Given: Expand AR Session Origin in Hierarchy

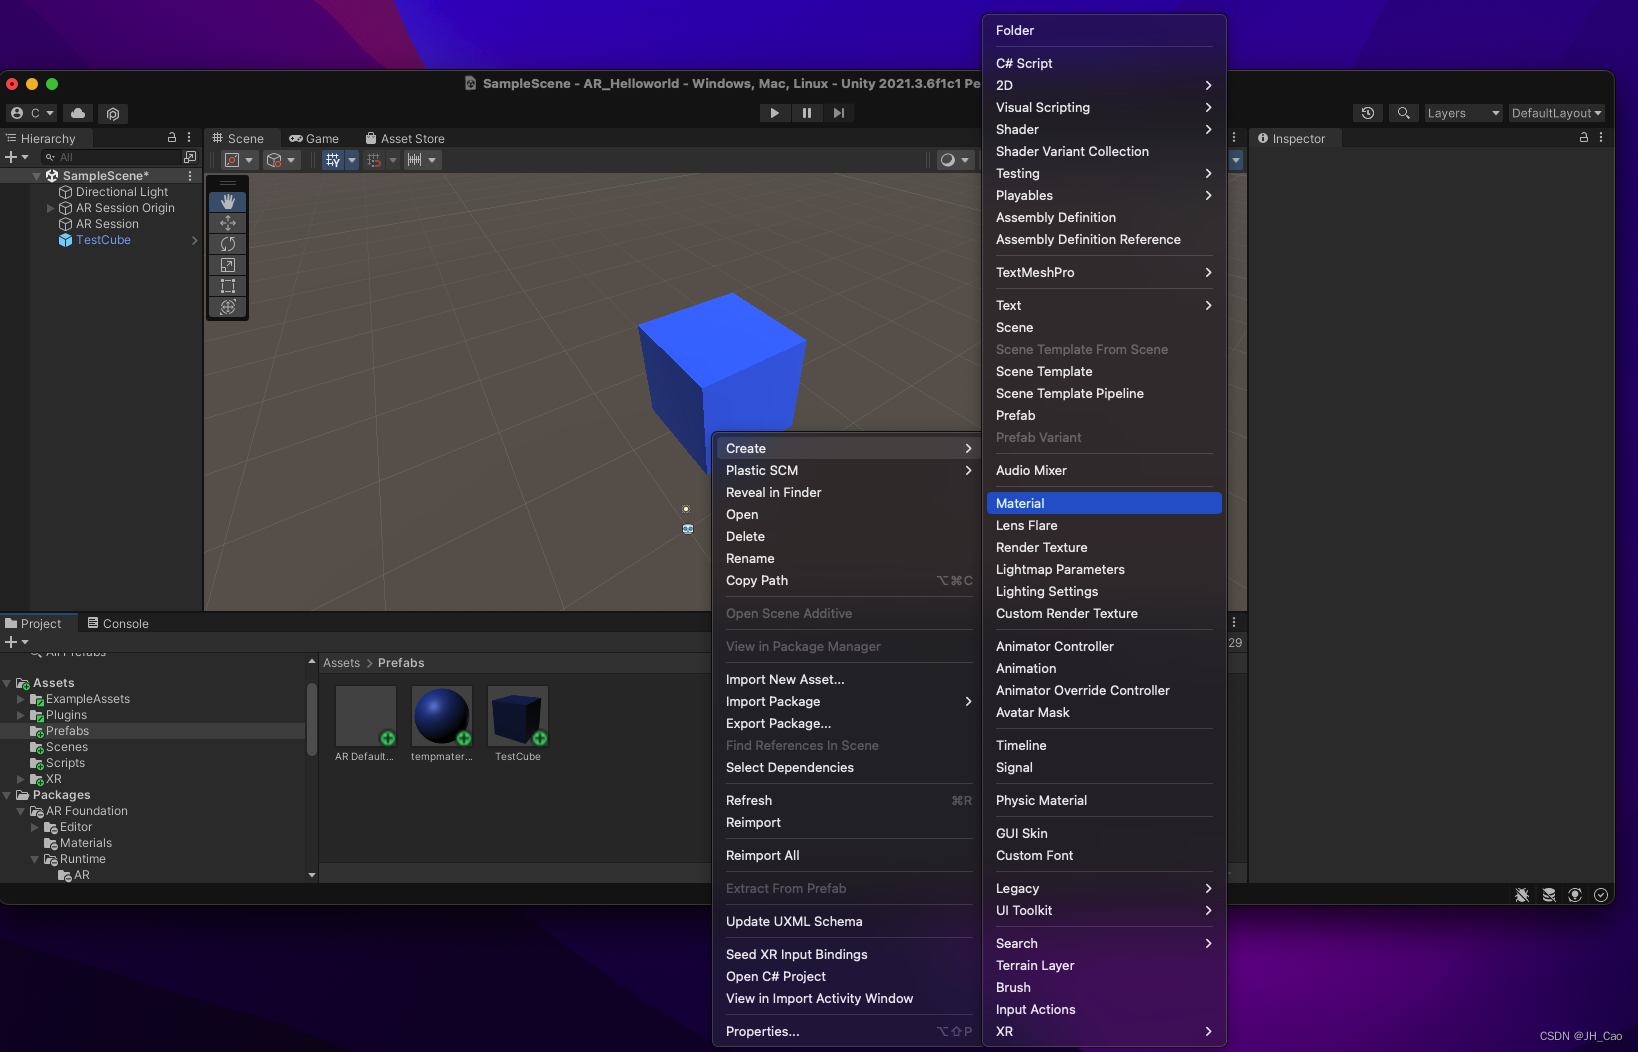Looking at the screenshot, I should point(51,208).
